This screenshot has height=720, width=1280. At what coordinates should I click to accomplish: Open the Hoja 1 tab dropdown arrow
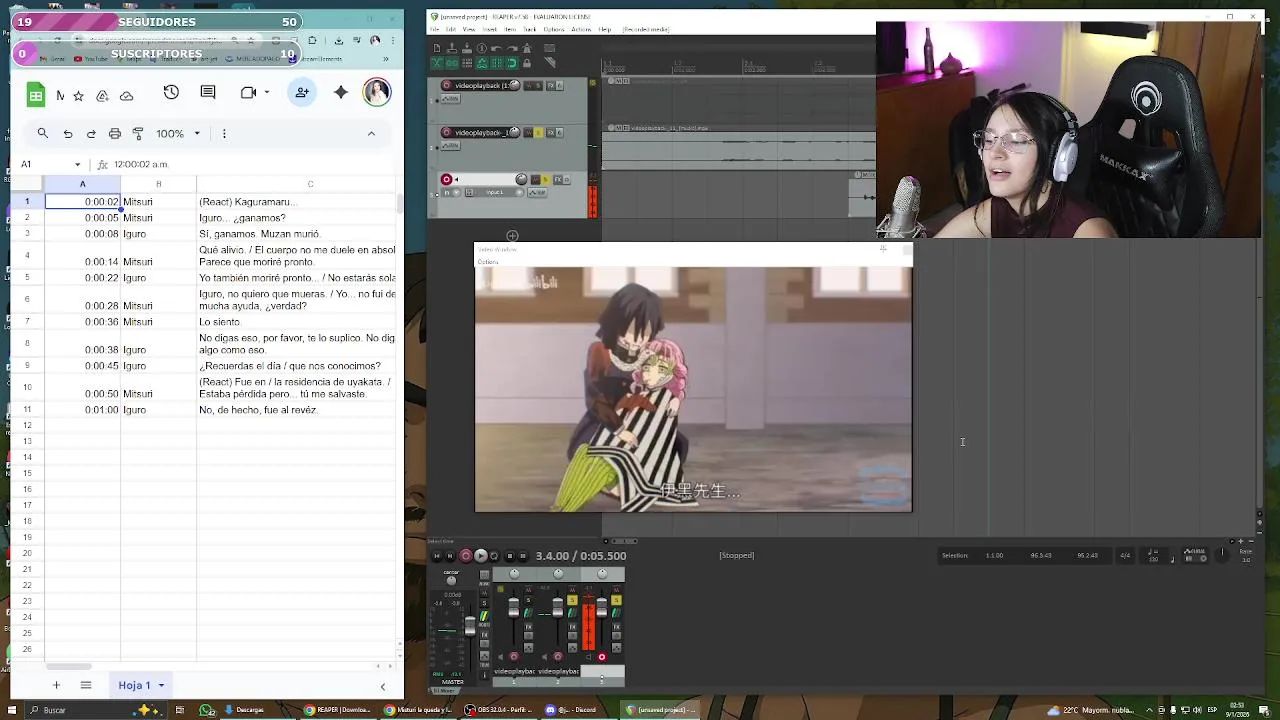pos(161,686)
